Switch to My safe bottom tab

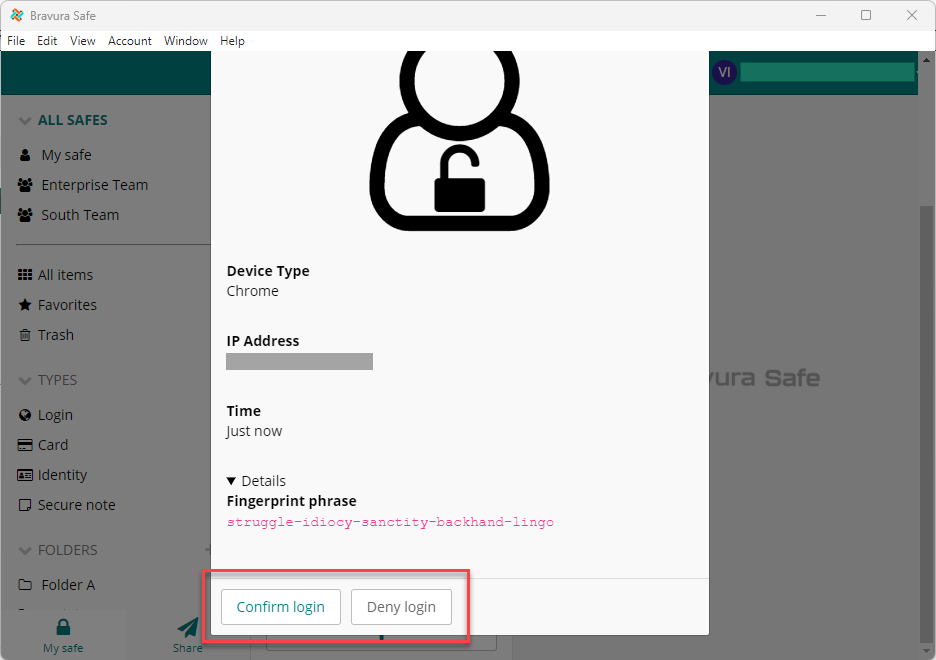tap(63, 634)
